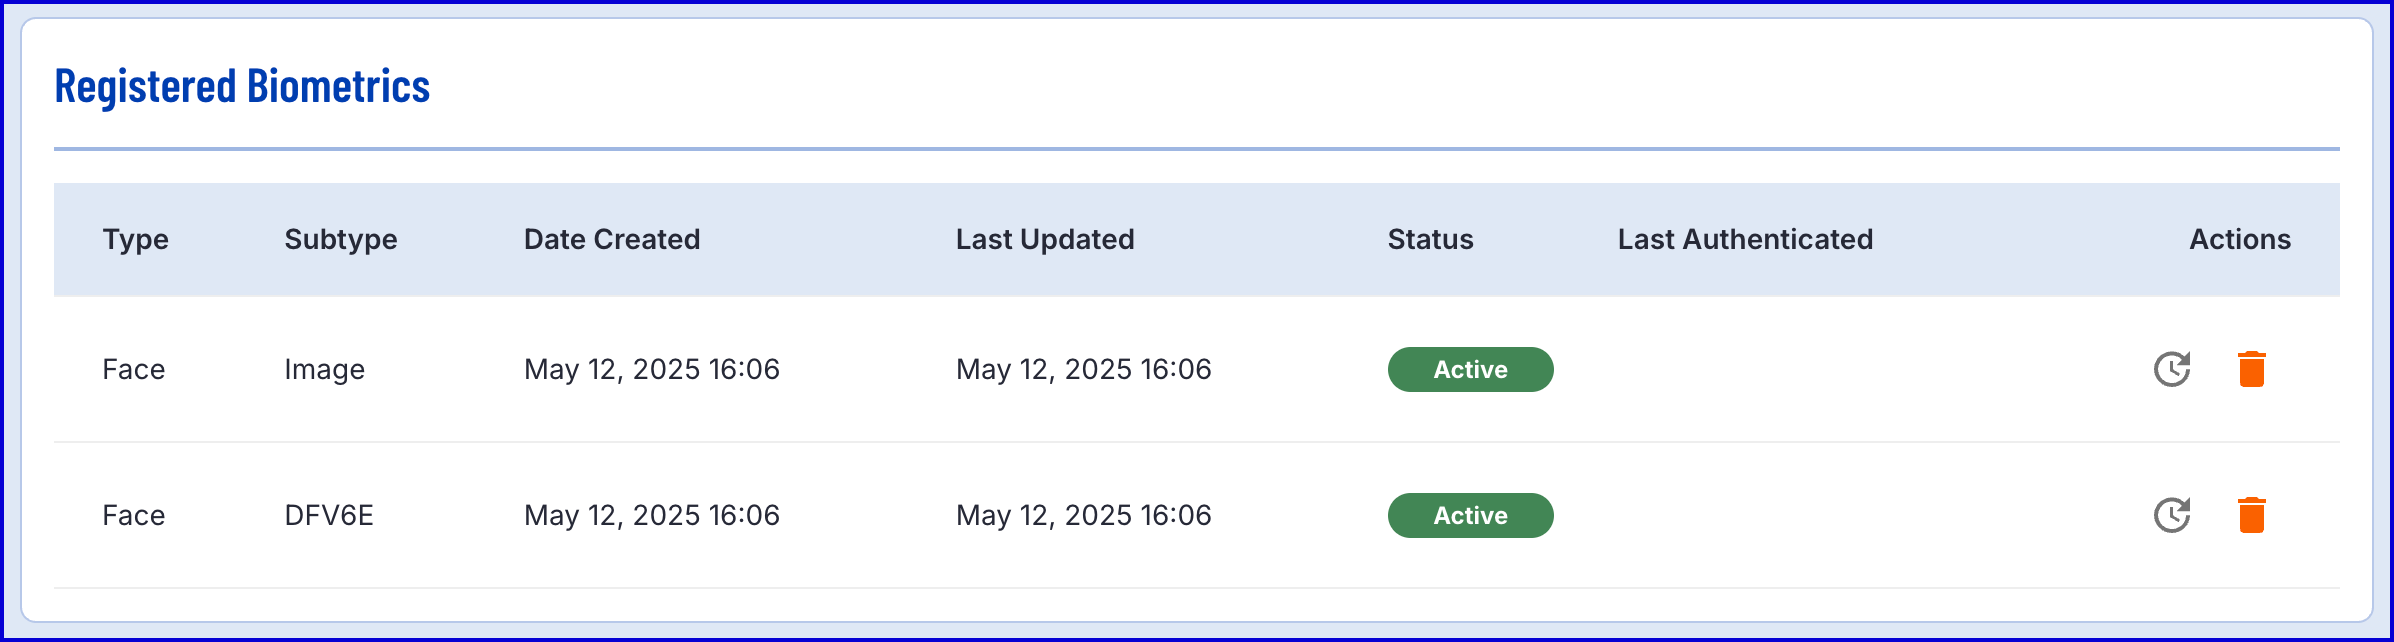Click the Date Created column header

pos(612,239)
